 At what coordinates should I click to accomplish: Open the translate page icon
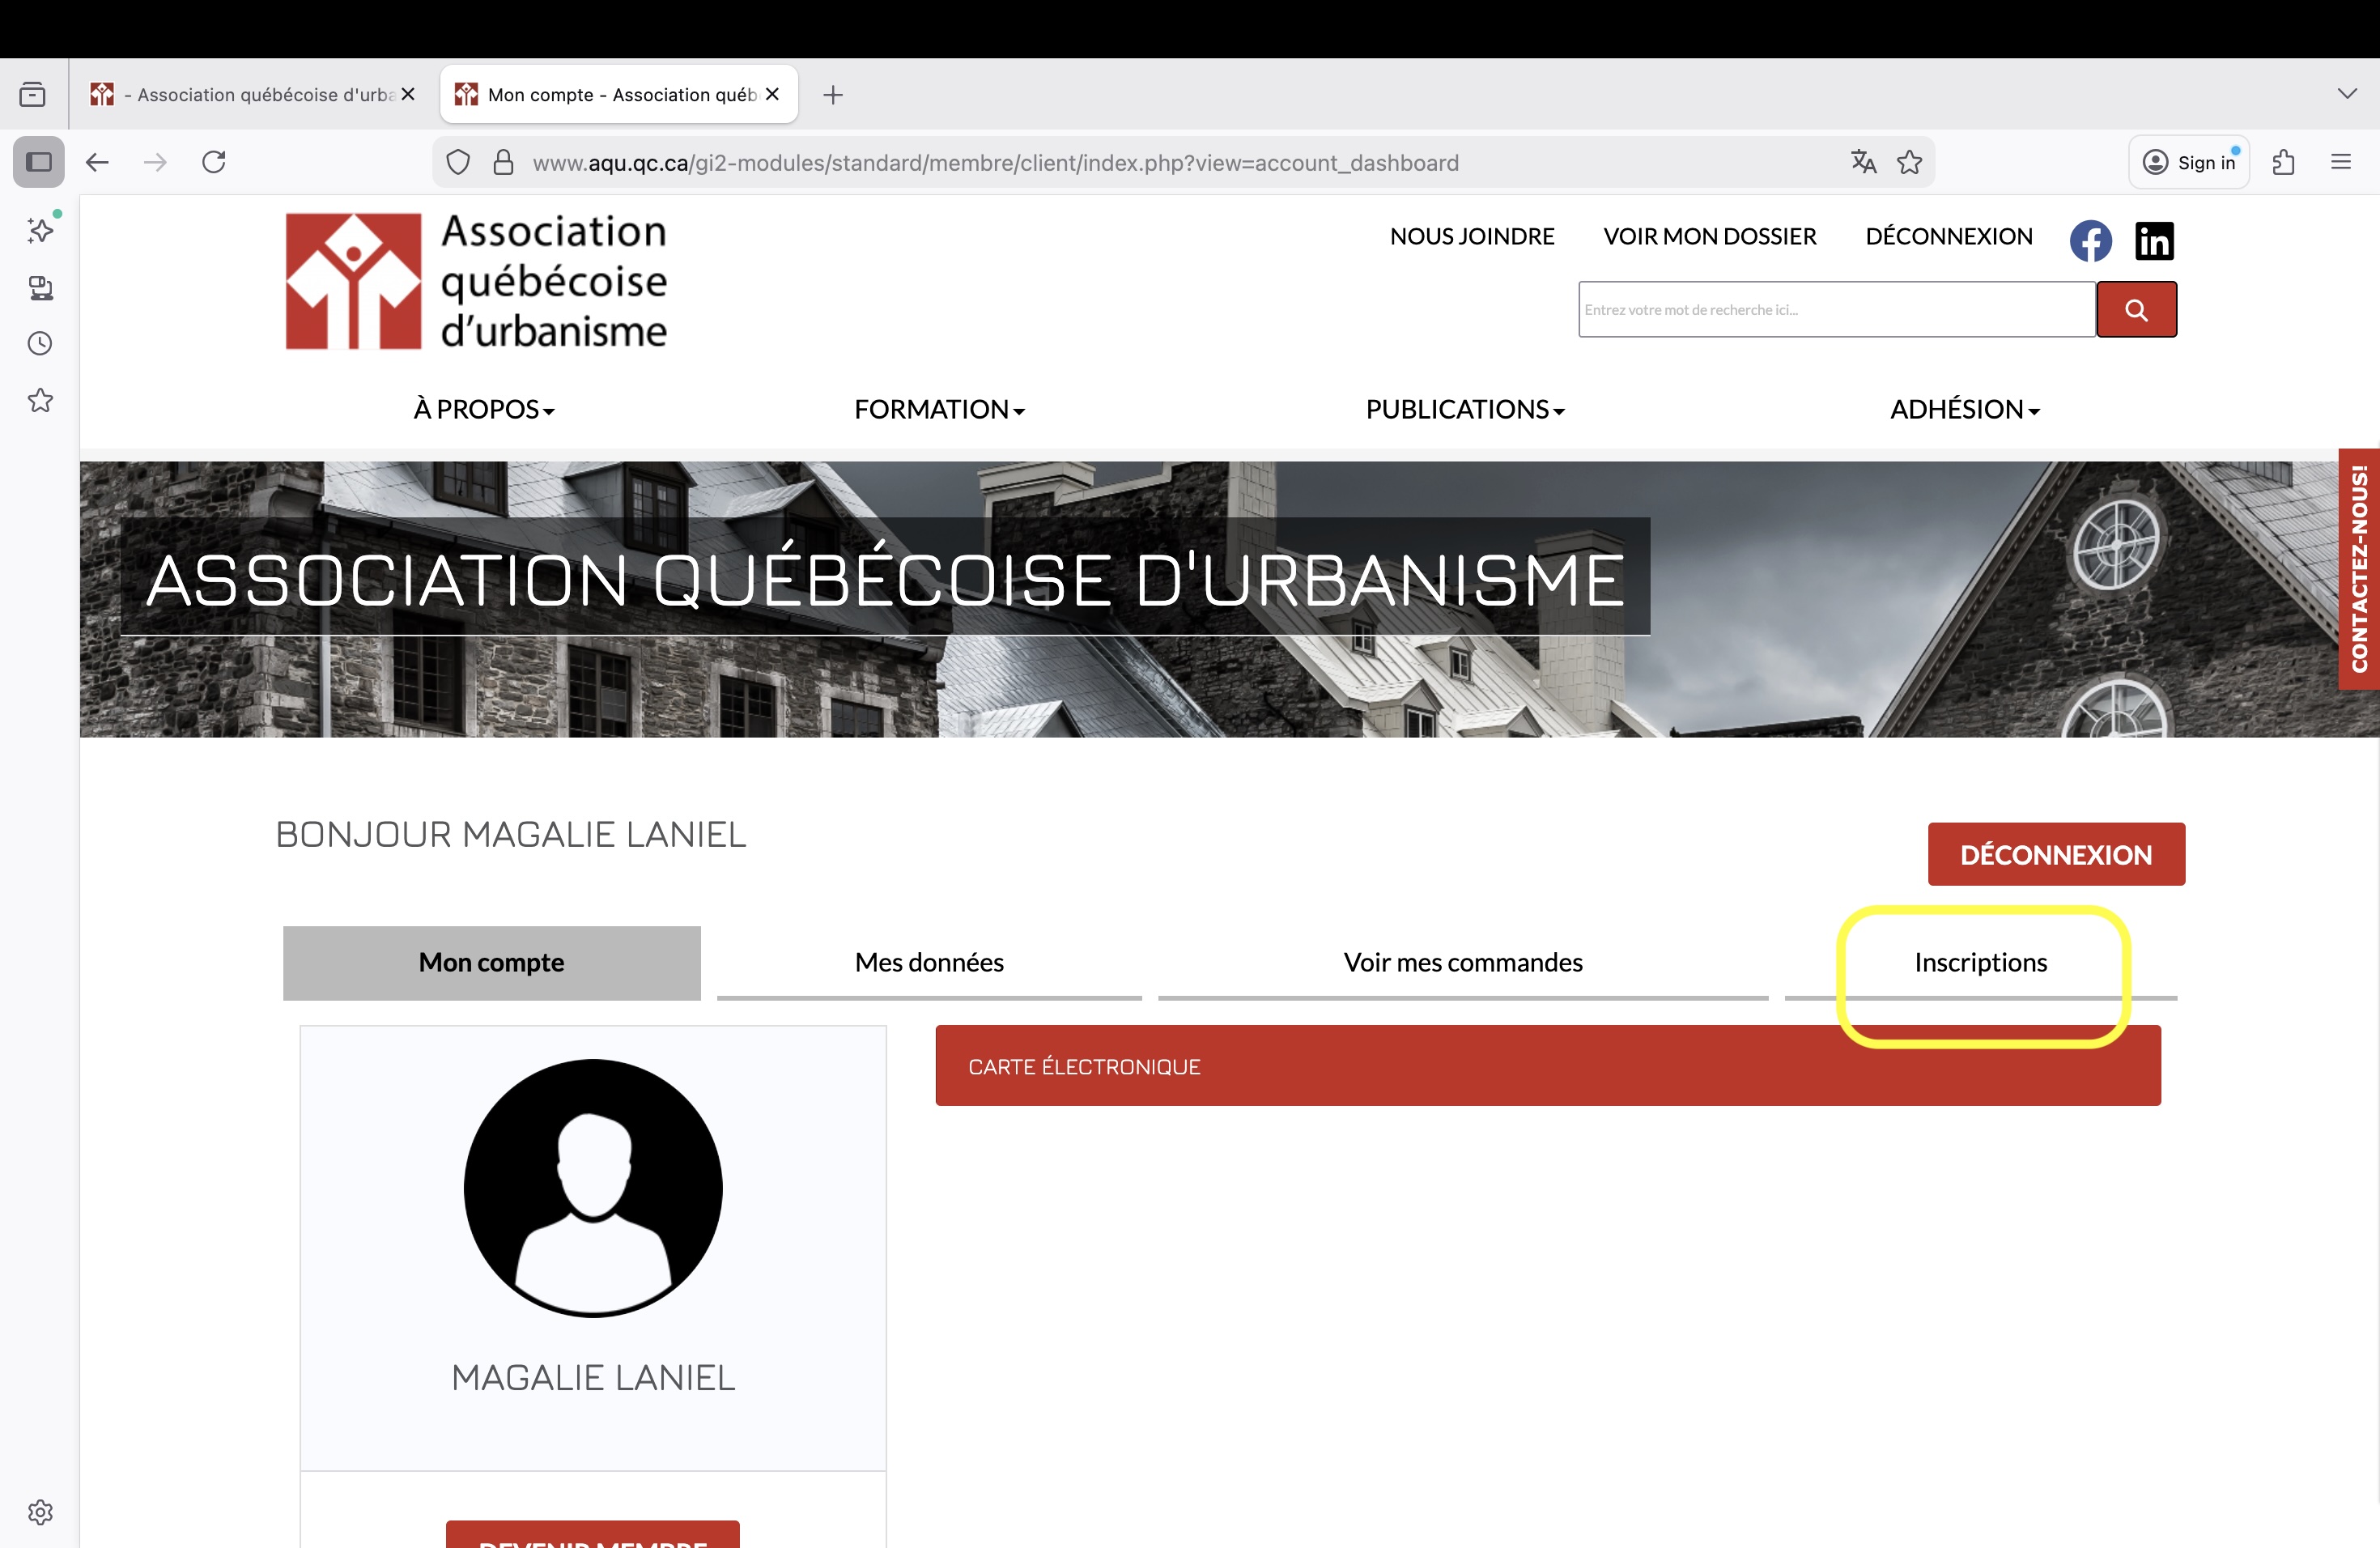(x=1863, y=162)
